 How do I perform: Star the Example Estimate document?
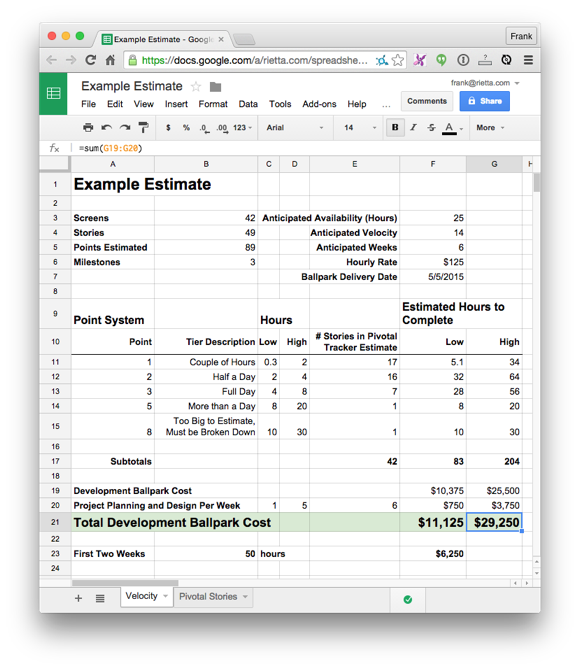click(x=196, y=87)
